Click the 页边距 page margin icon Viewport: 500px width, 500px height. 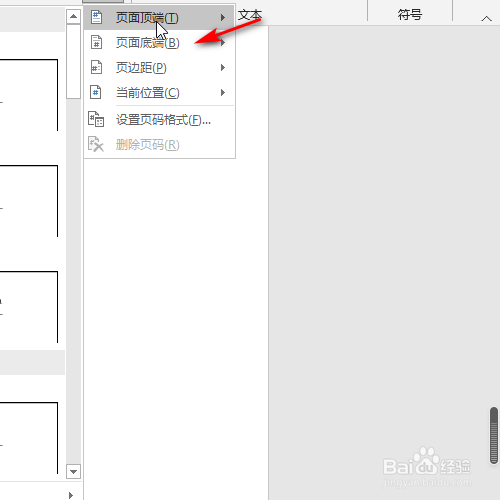[x=97, y=67]
